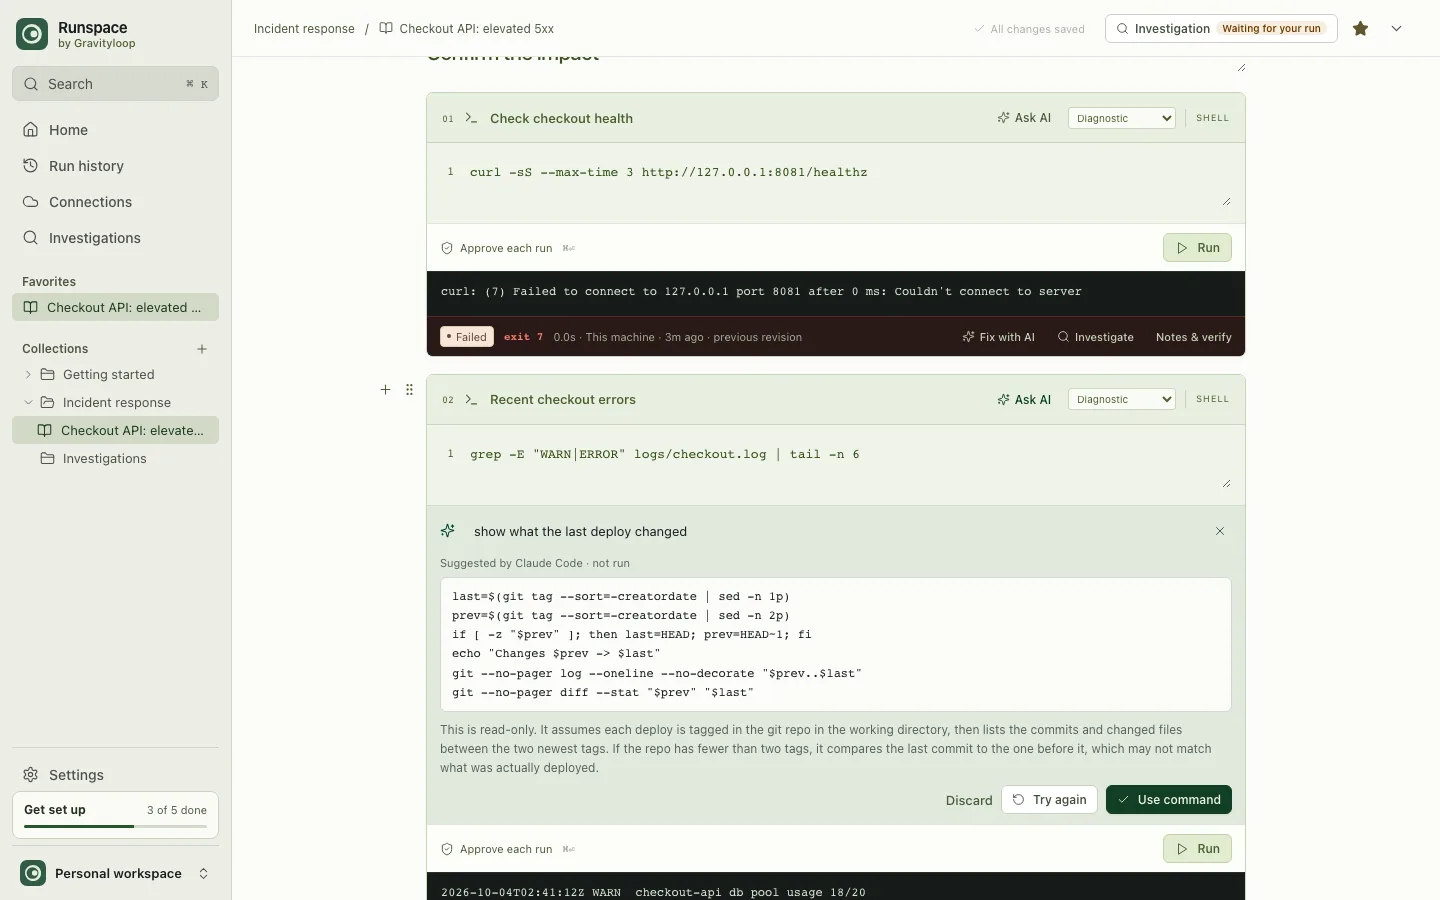Screen dimensions: 1440x900
Task: Open the Investigation panel button
Action: [1221, 29]
